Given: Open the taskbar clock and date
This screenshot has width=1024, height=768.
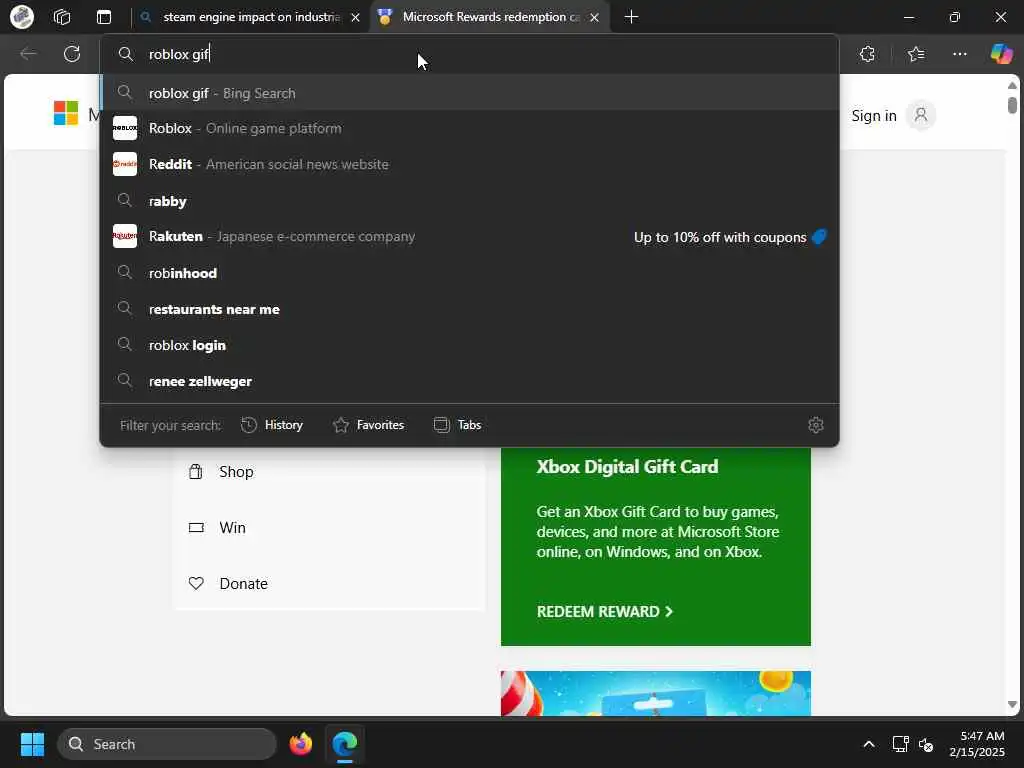Looking at the screenshot, I should tap(977, 744).
